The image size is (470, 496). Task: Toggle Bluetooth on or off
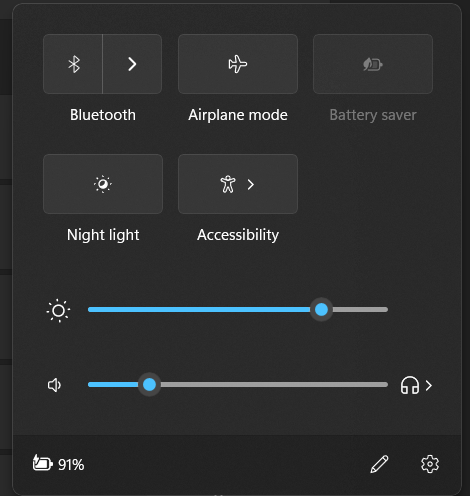(x=73, y=64)
